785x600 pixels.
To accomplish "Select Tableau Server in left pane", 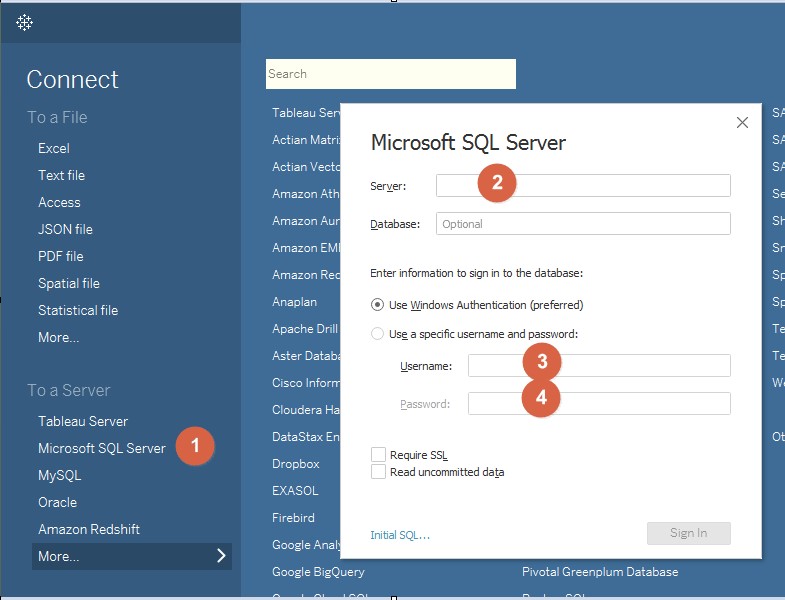I will pyautogui.click(x=83, y=421).
